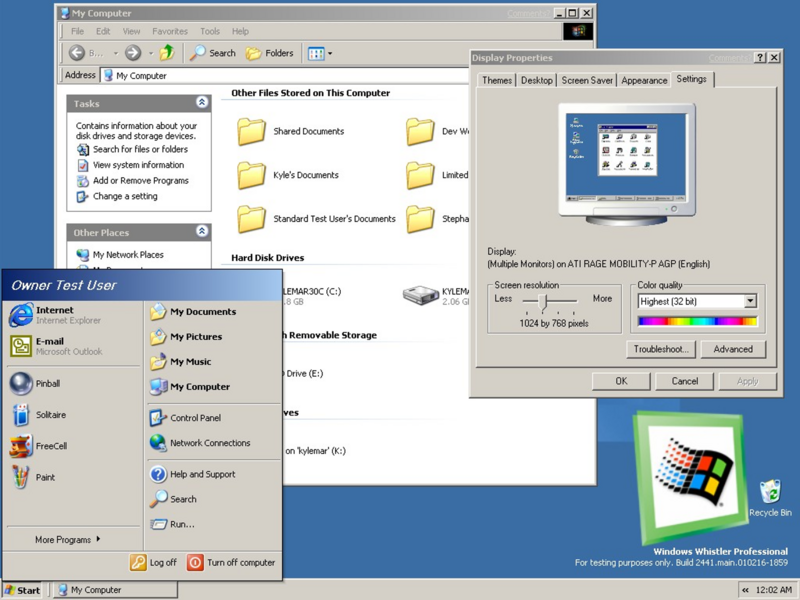Collapse the Other Places panel

point(202,232)
